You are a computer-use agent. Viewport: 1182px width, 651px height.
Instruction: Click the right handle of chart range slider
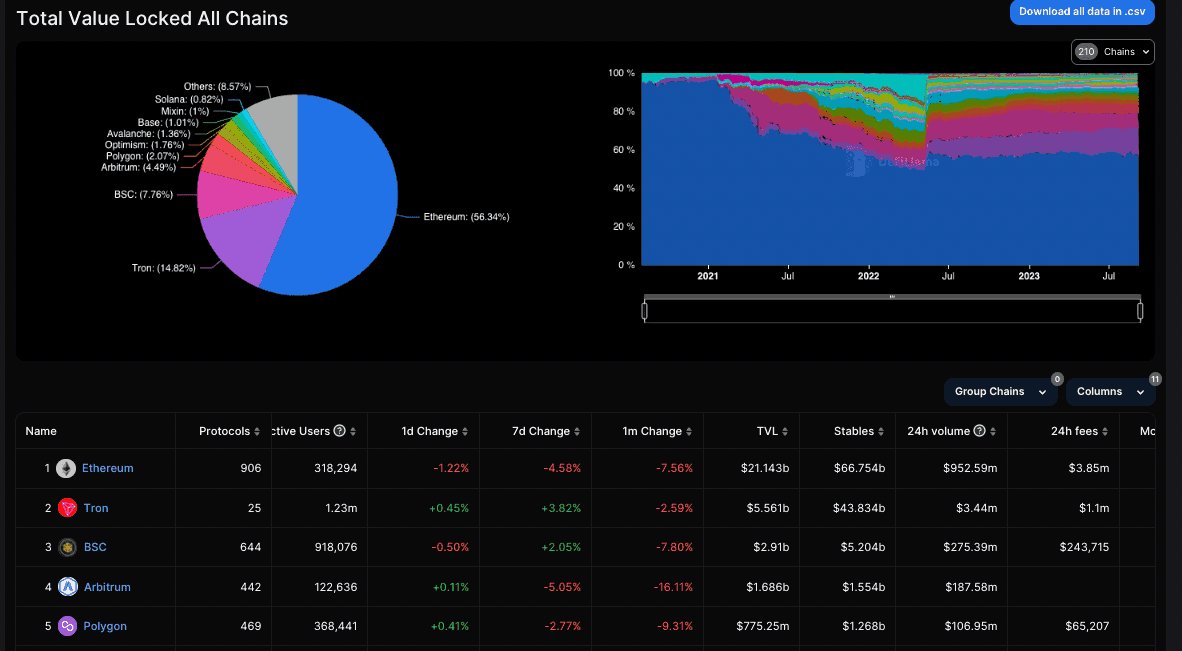(x=1140, y=310)
